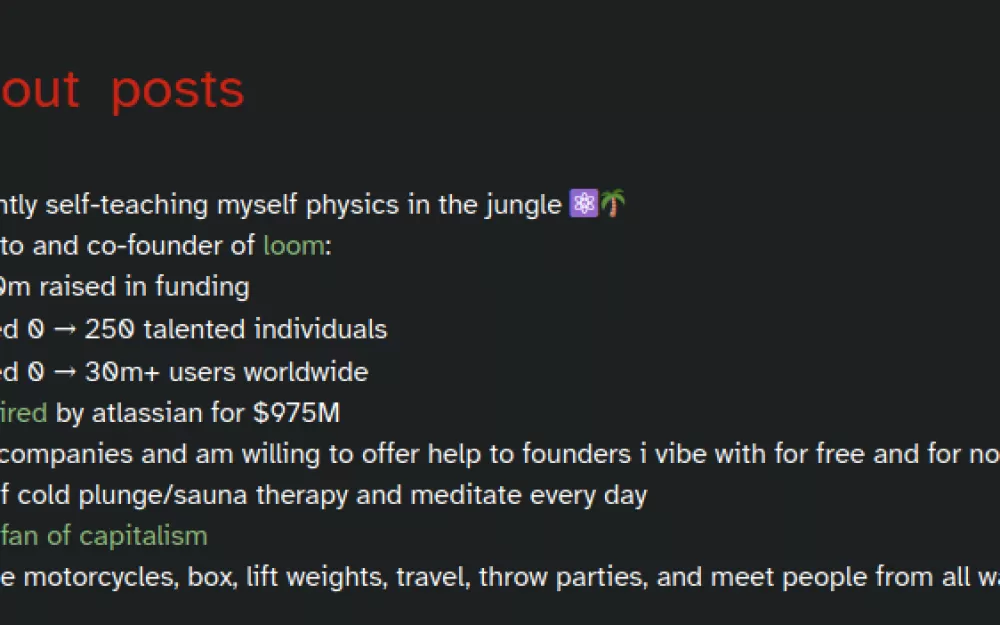Image resolution: width=1000 pixels, height=625 pixels.
Task: Follow the green loom link
Action: (293, 246)
